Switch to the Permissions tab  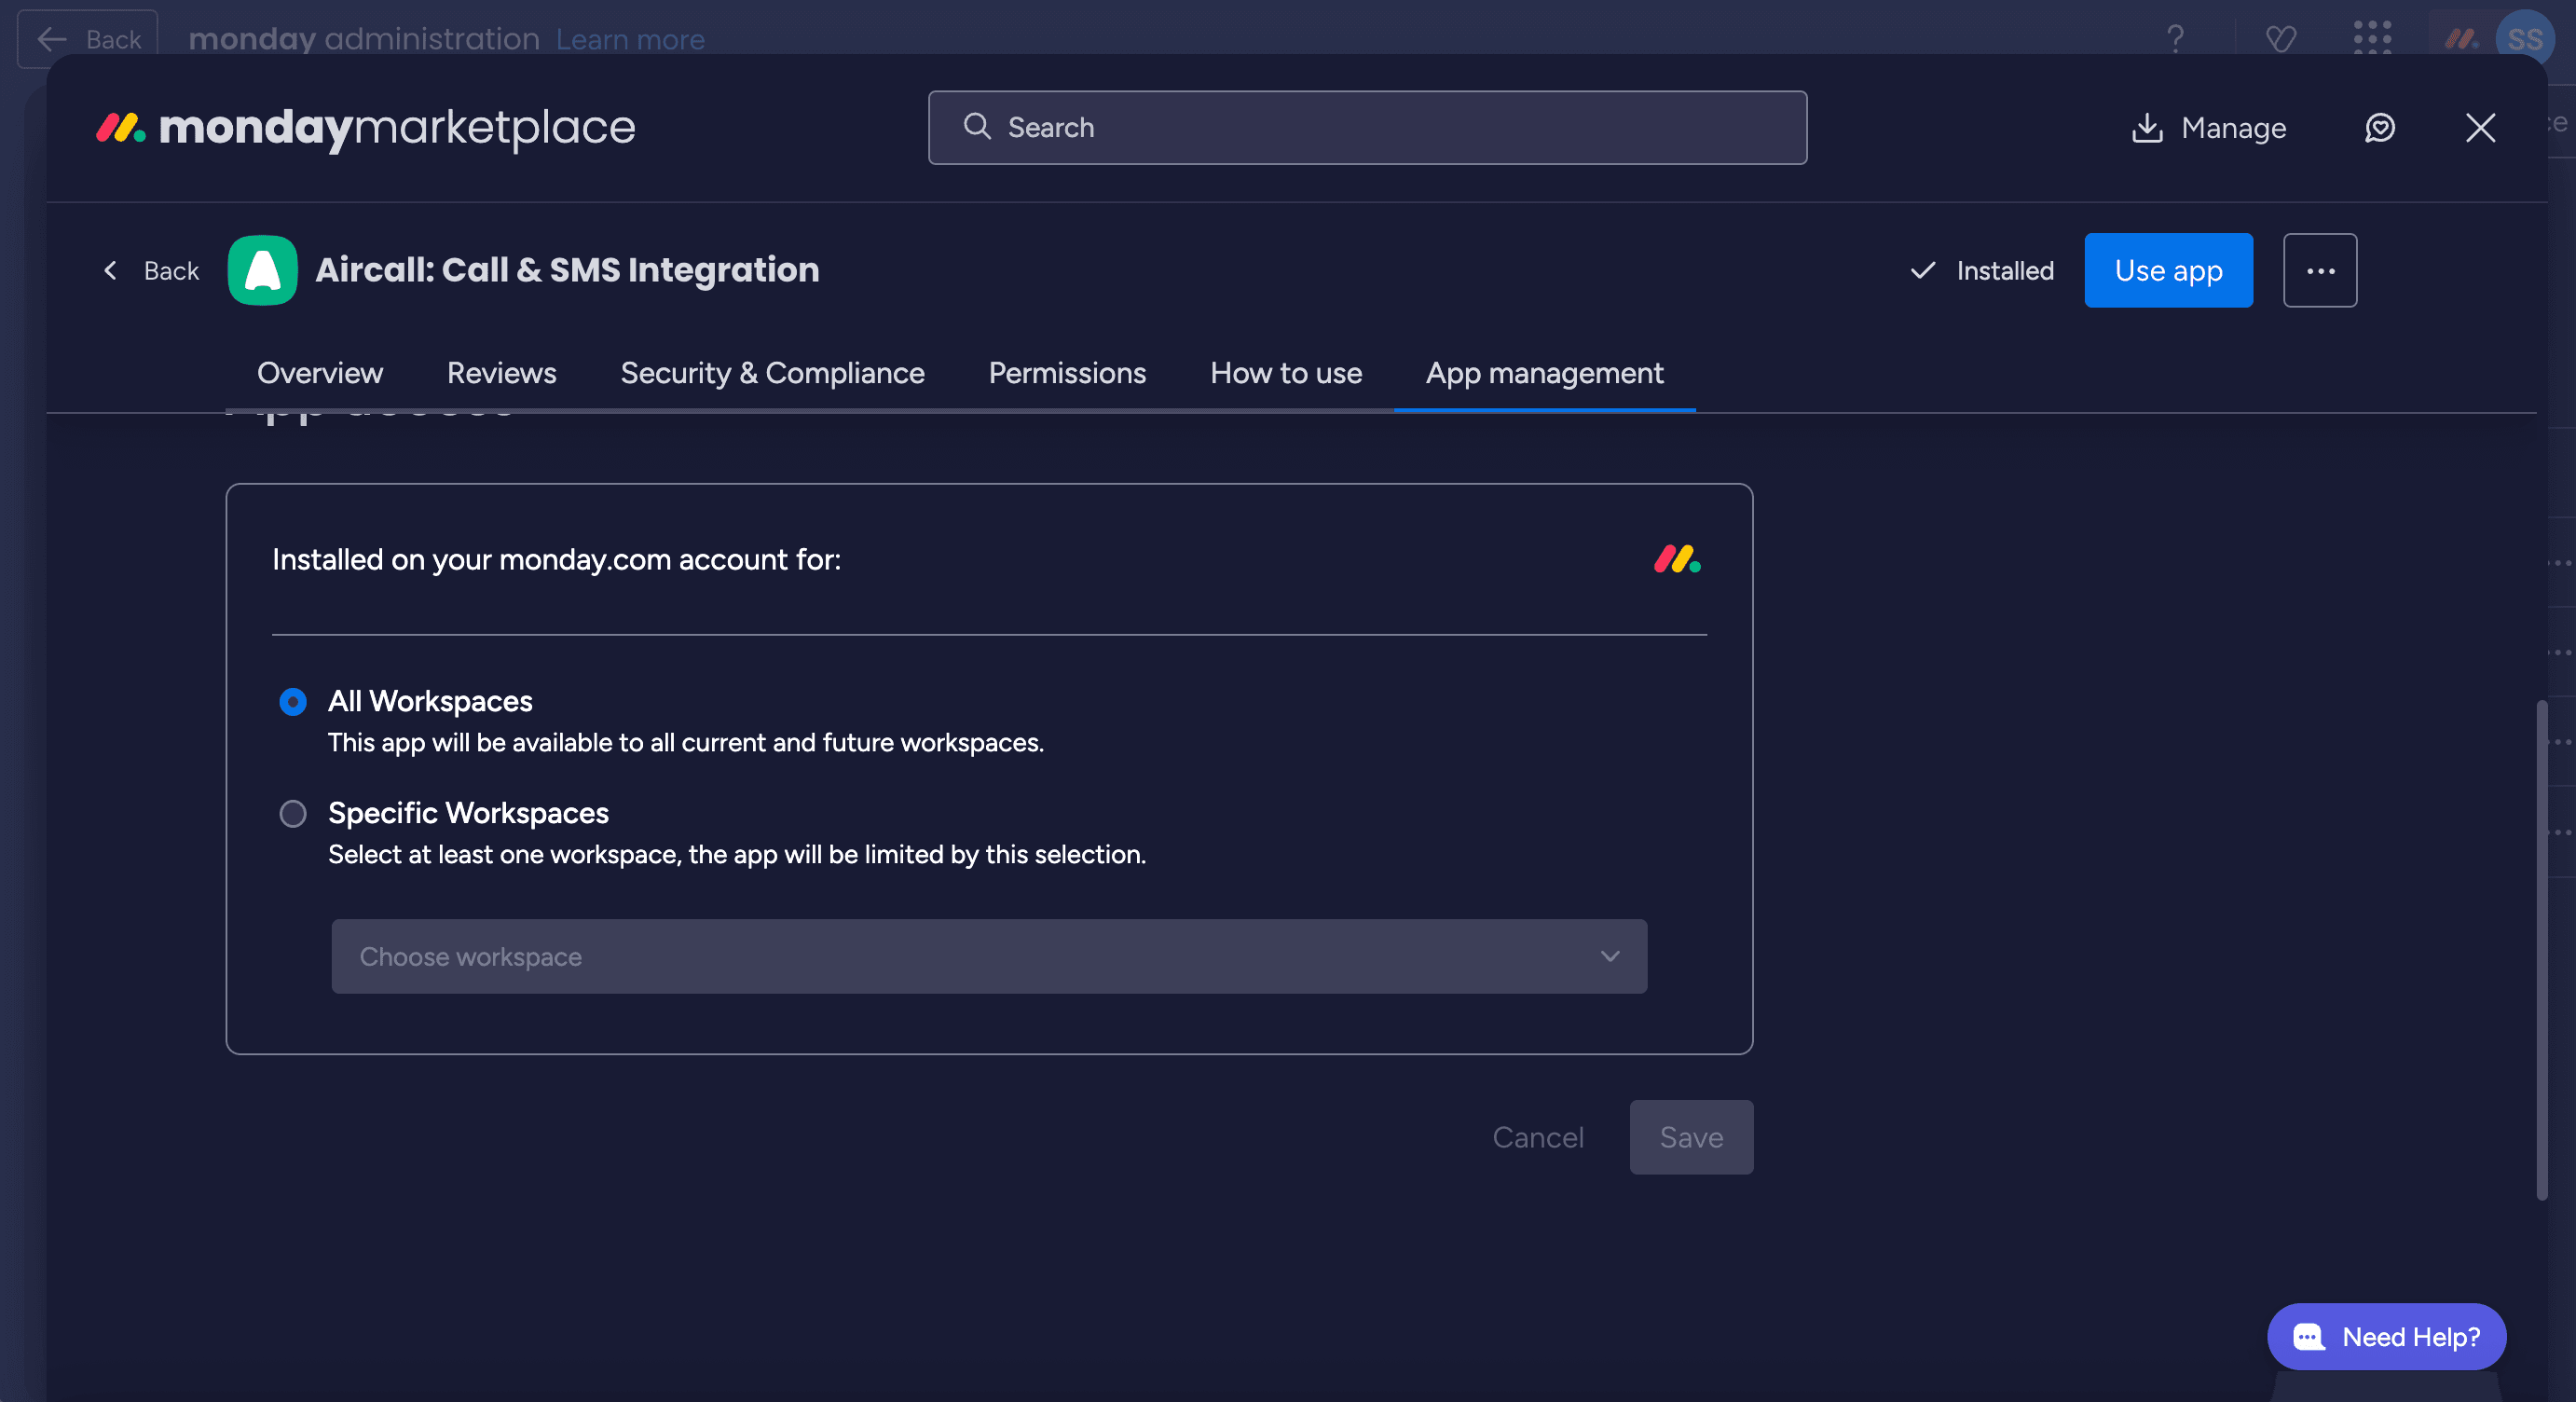pyautogui.click(x=1066, y=373)
